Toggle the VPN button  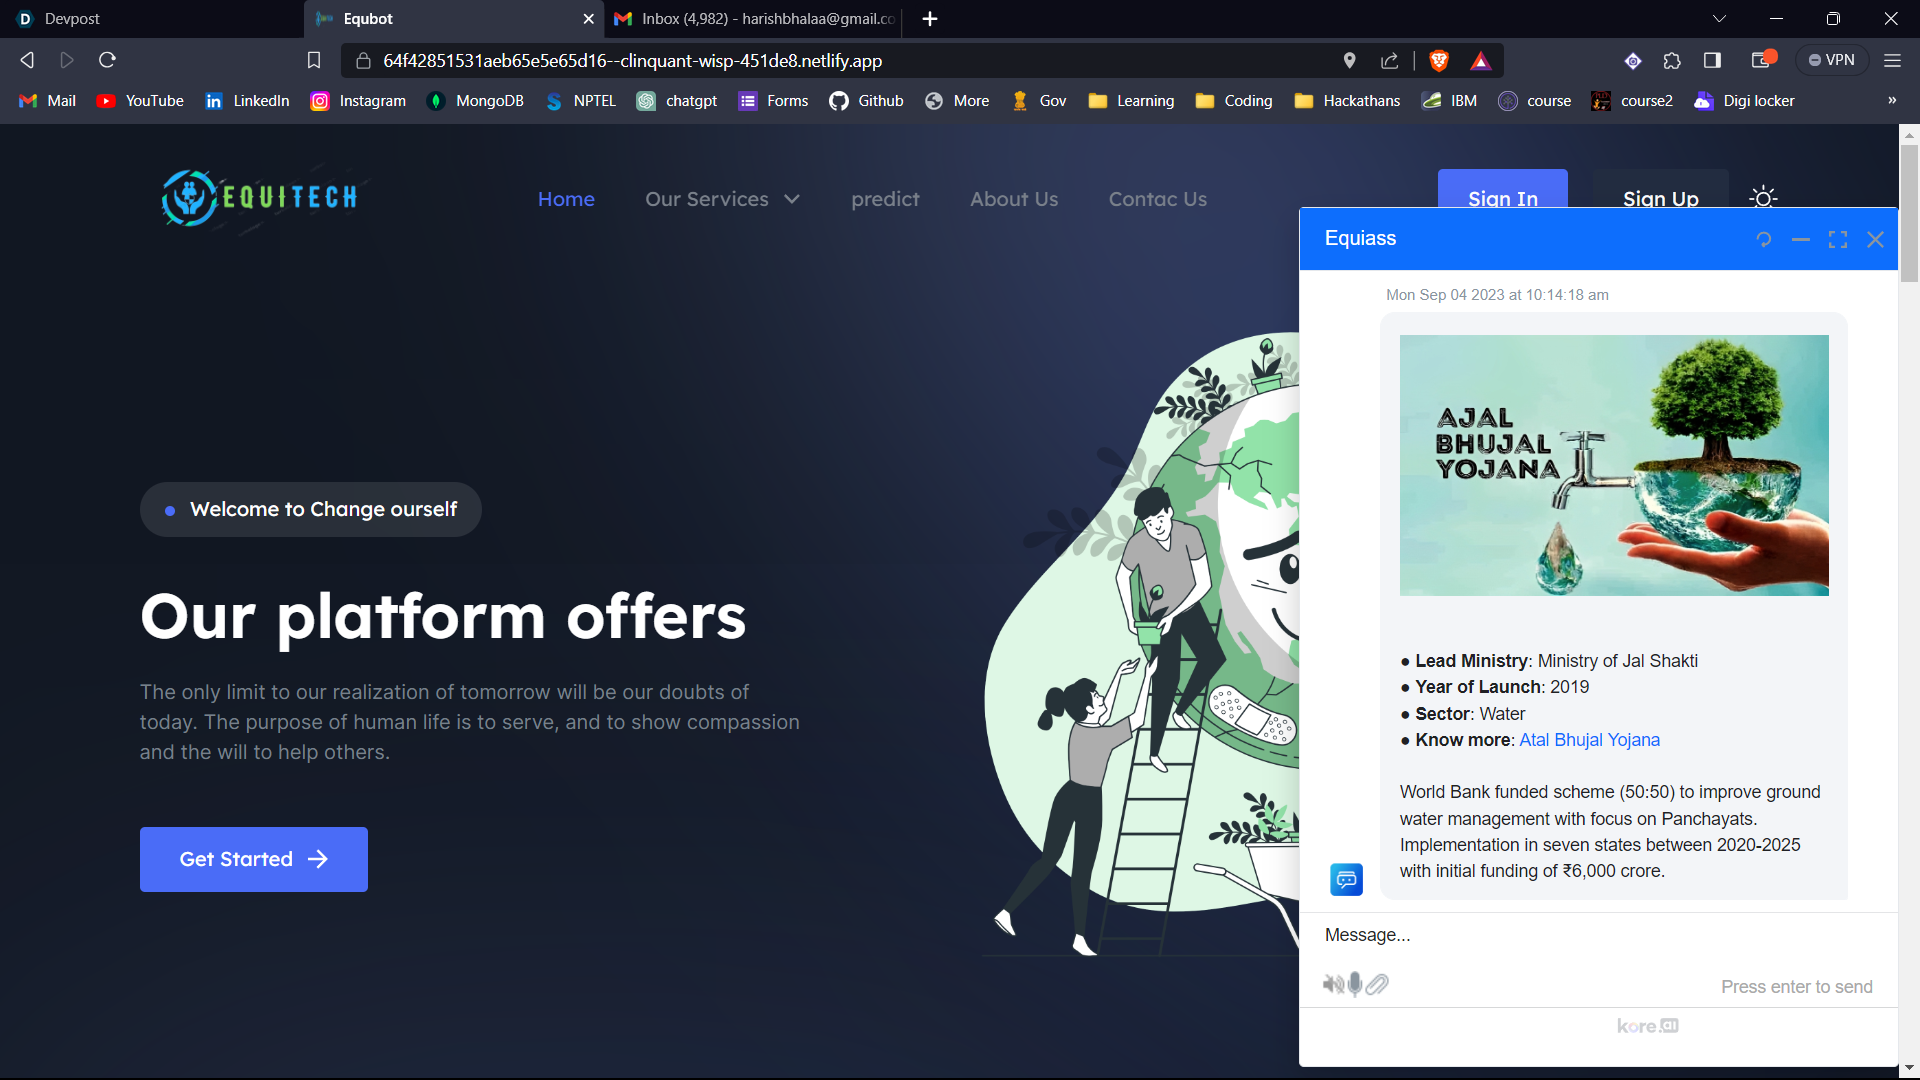click(1831, 61)
